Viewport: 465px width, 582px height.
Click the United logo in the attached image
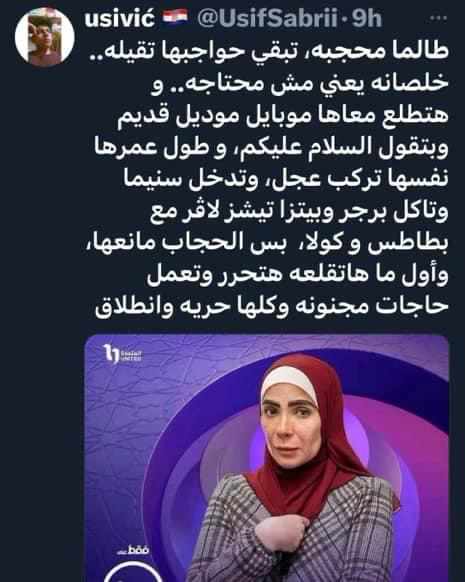(122, 354)
